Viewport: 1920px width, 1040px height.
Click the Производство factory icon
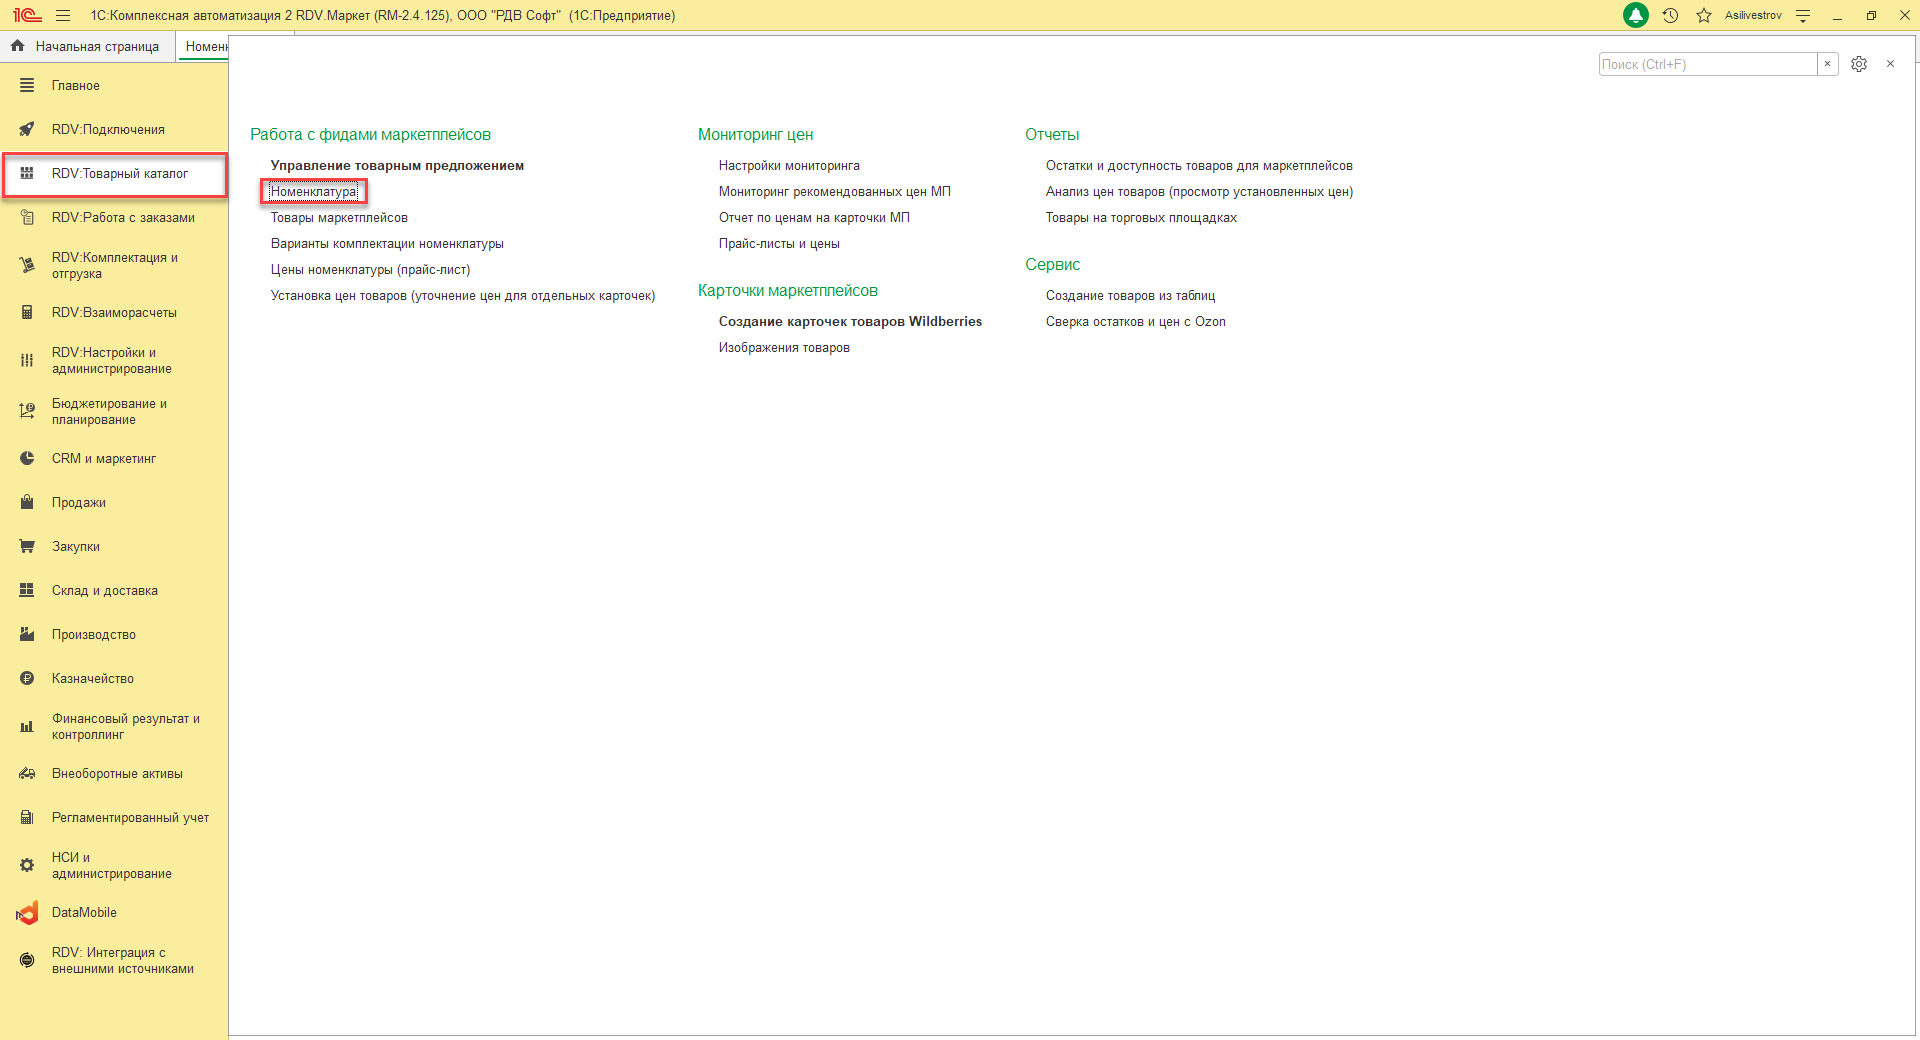(x=27, y=635)
